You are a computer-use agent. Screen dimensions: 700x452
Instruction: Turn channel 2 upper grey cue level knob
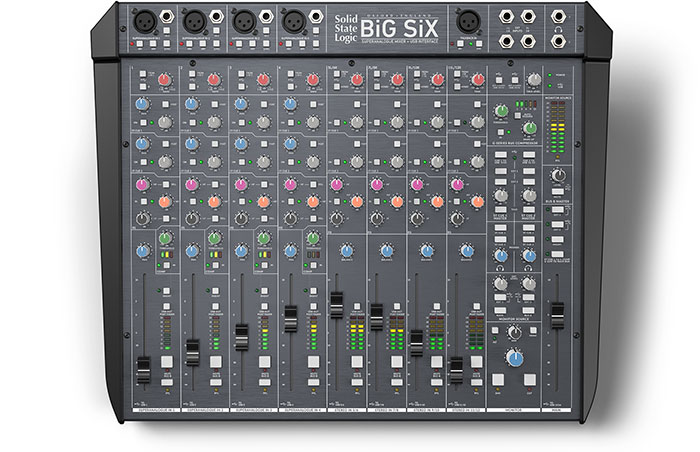[x=214, y=121]
